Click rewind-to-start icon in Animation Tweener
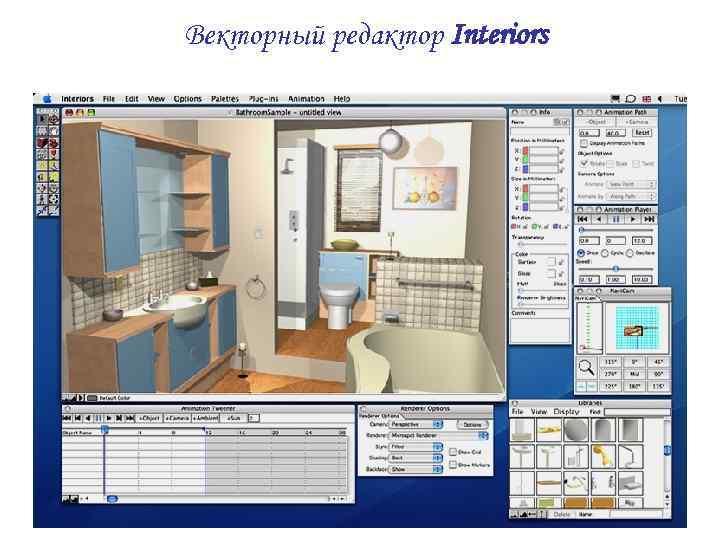The width and height of the screenshot is (720, 540). (67, 418)
